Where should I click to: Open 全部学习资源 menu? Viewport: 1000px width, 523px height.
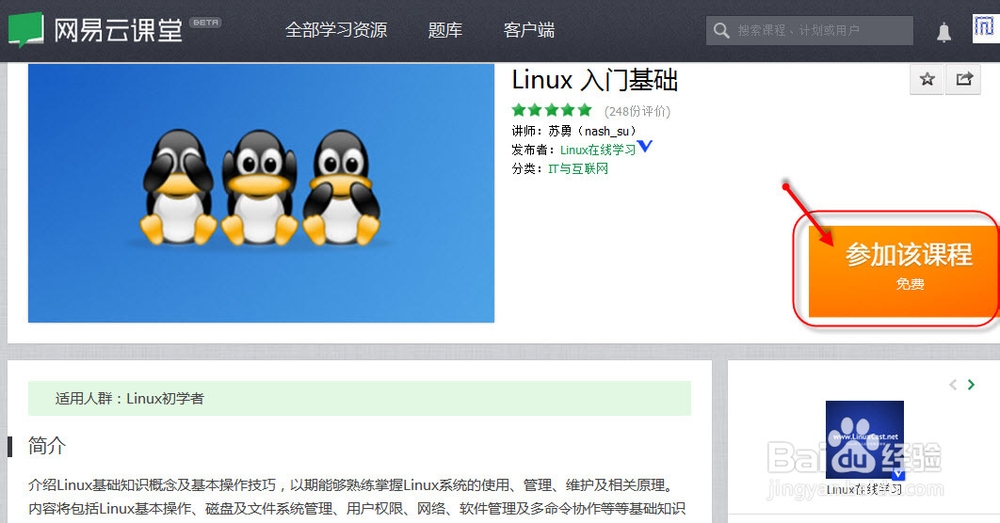coord(336,30)
